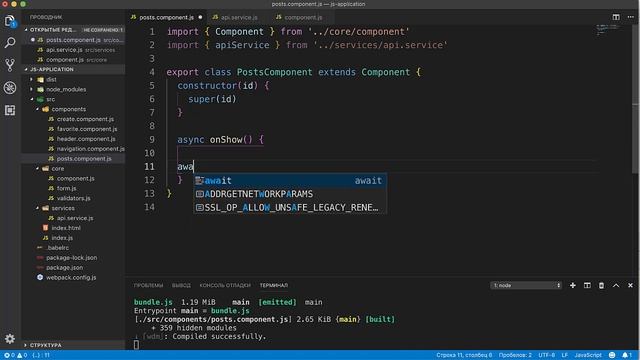The image size is (640, 360).
Task: Click the terminal input cursor line
Action: click(x=136, y=345)
